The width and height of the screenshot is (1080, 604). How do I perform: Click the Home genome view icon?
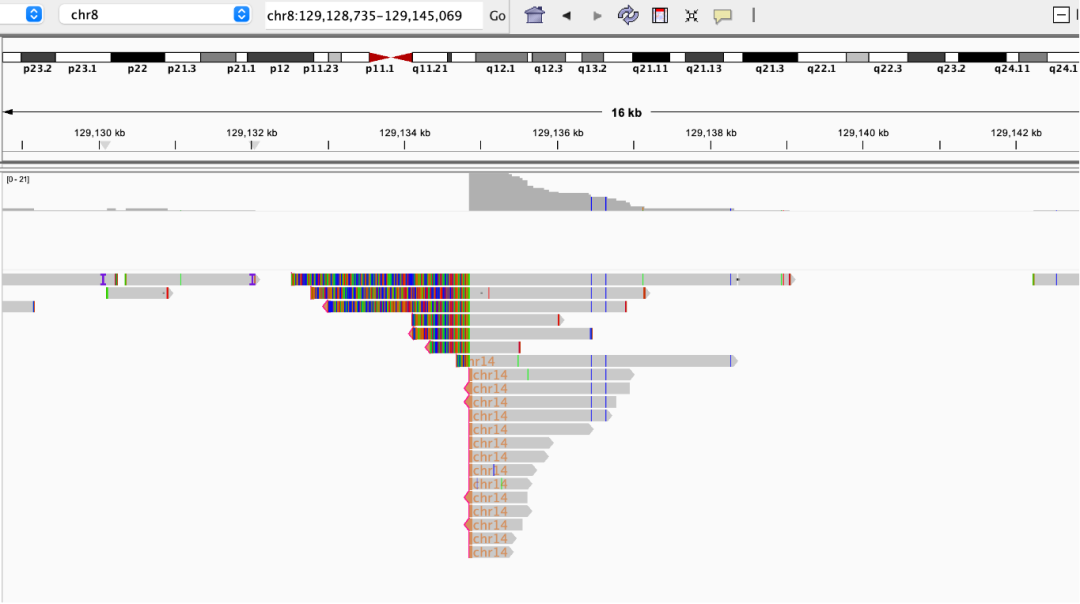(x=535, y=15)
